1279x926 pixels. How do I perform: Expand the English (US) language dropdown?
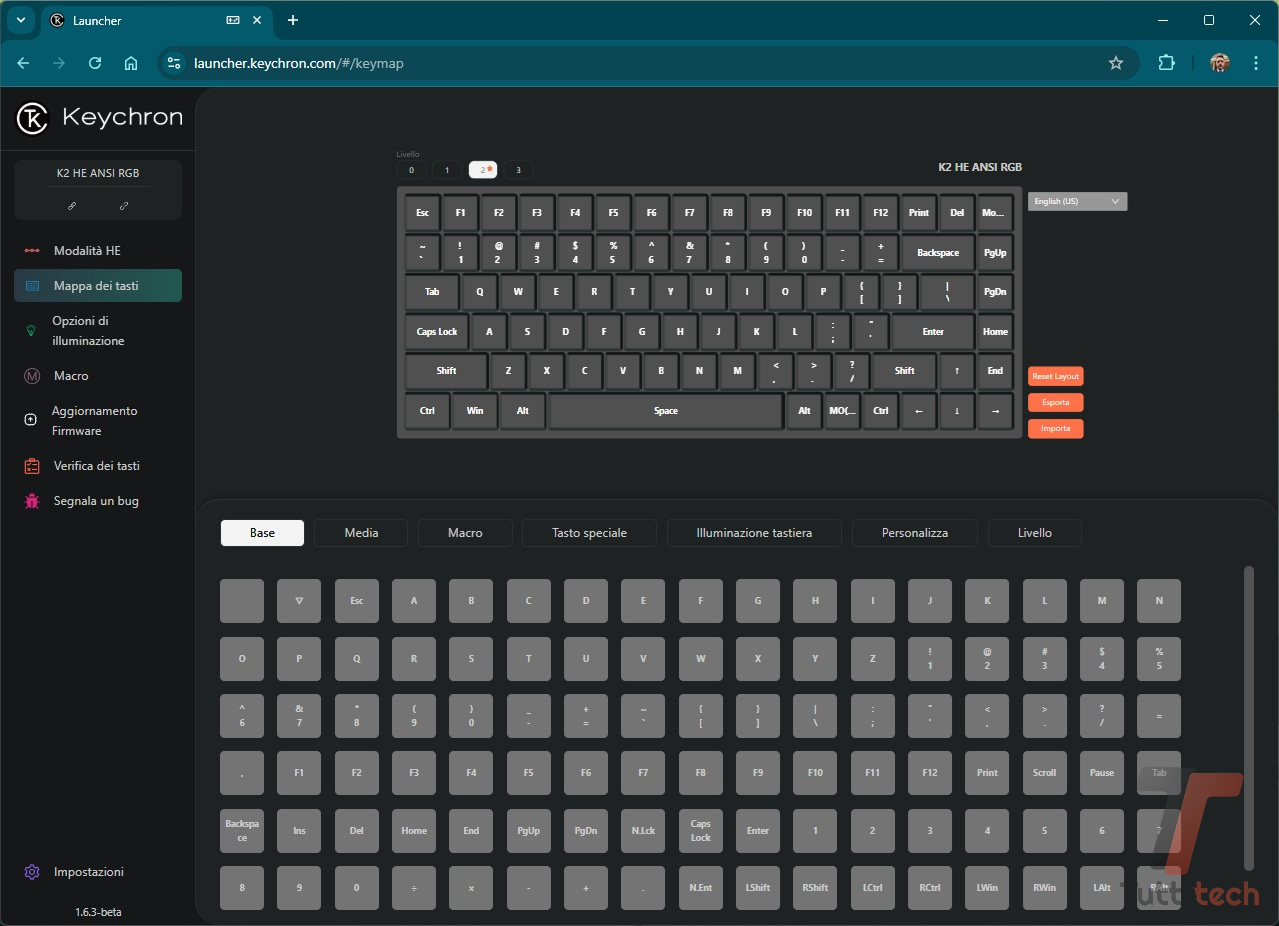tap(1077, 201)
